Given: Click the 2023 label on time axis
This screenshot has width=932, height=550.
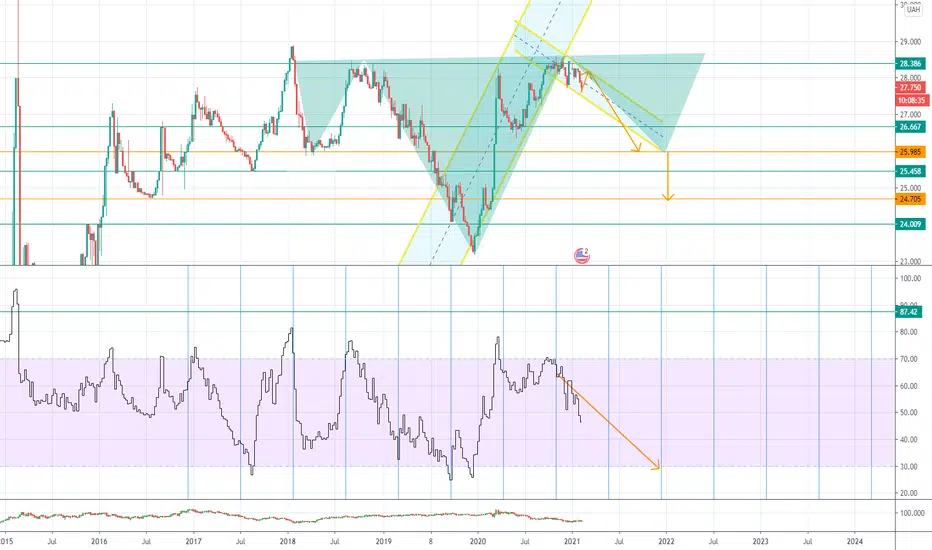Looking at the screenshot, I should (760, 542).
